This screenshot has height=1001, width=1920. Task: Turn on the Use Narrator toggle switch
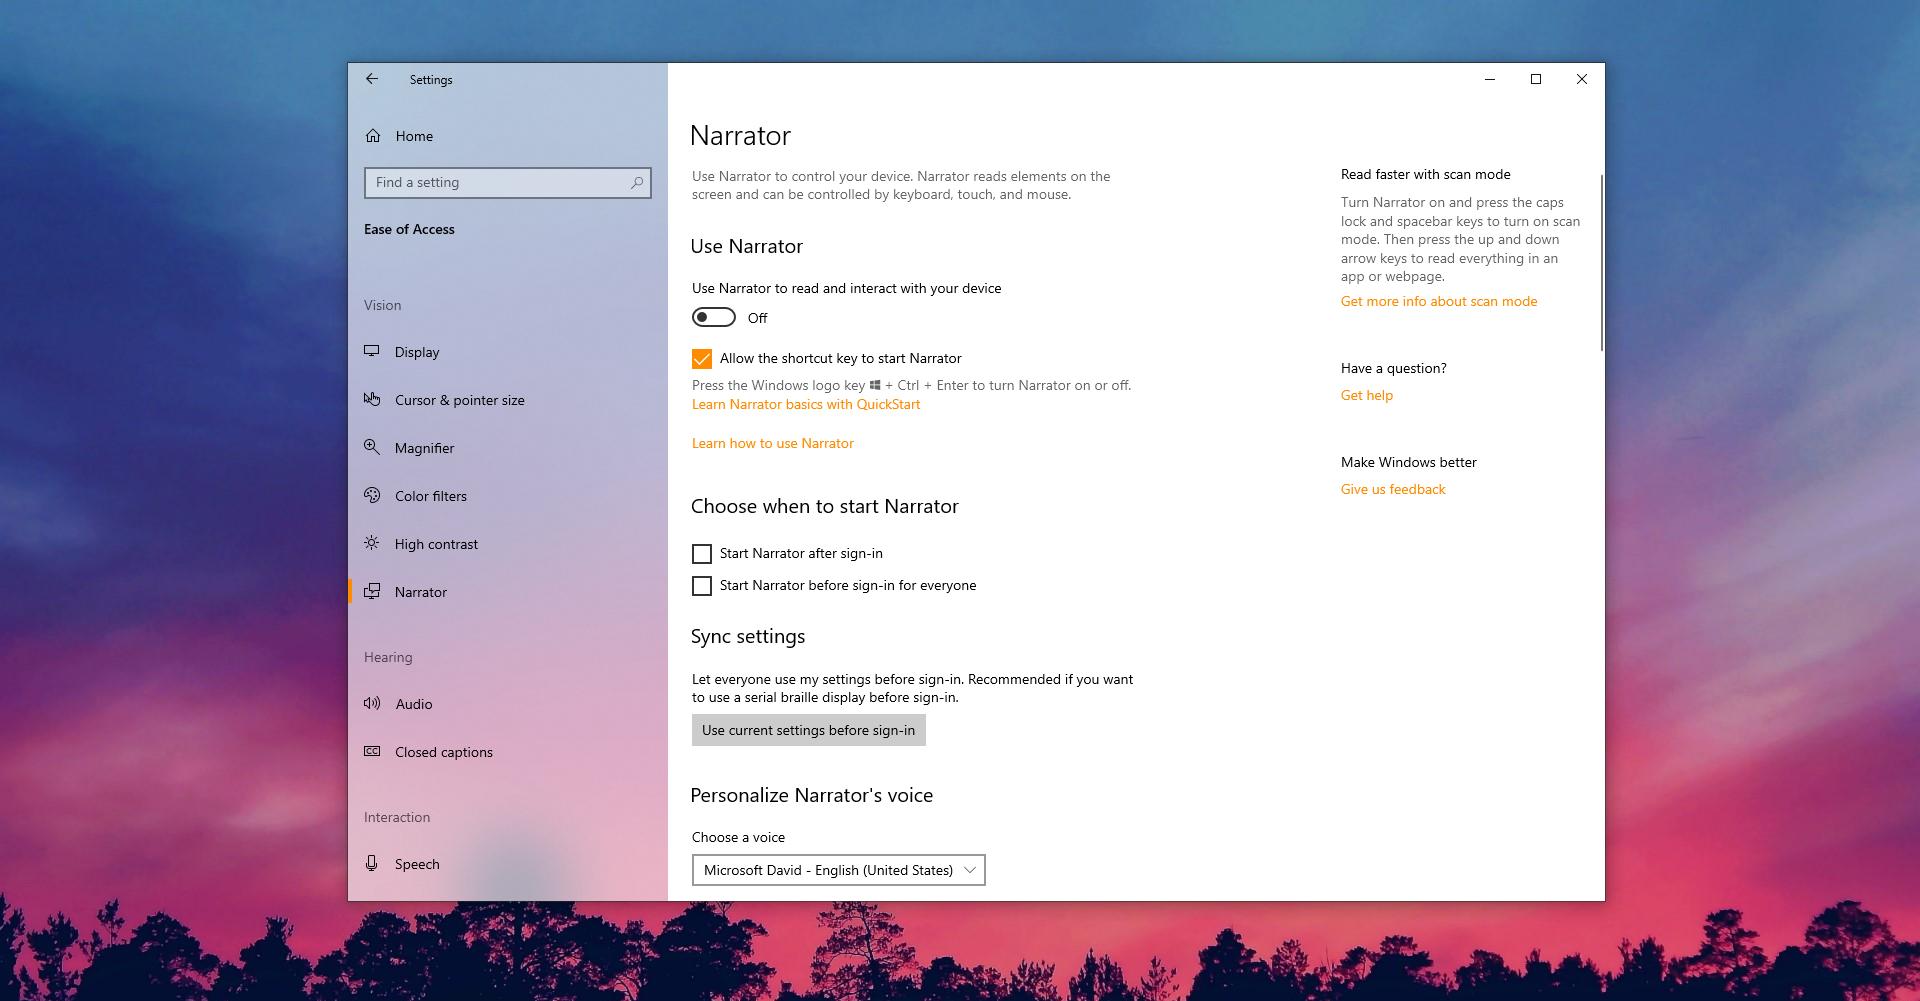click(714, 317)
